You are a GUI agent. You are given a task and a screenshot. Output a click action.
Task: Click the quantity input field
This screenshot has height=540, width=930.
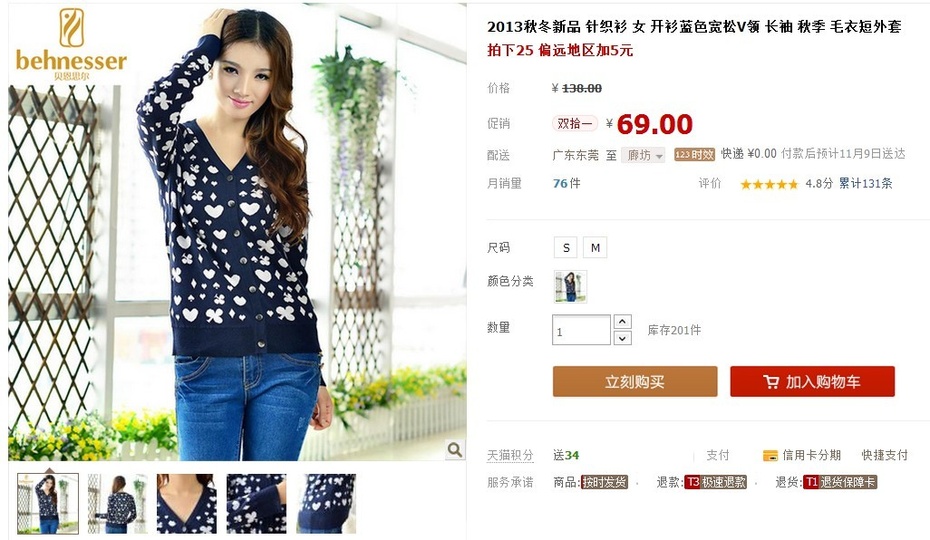(581, 330)
